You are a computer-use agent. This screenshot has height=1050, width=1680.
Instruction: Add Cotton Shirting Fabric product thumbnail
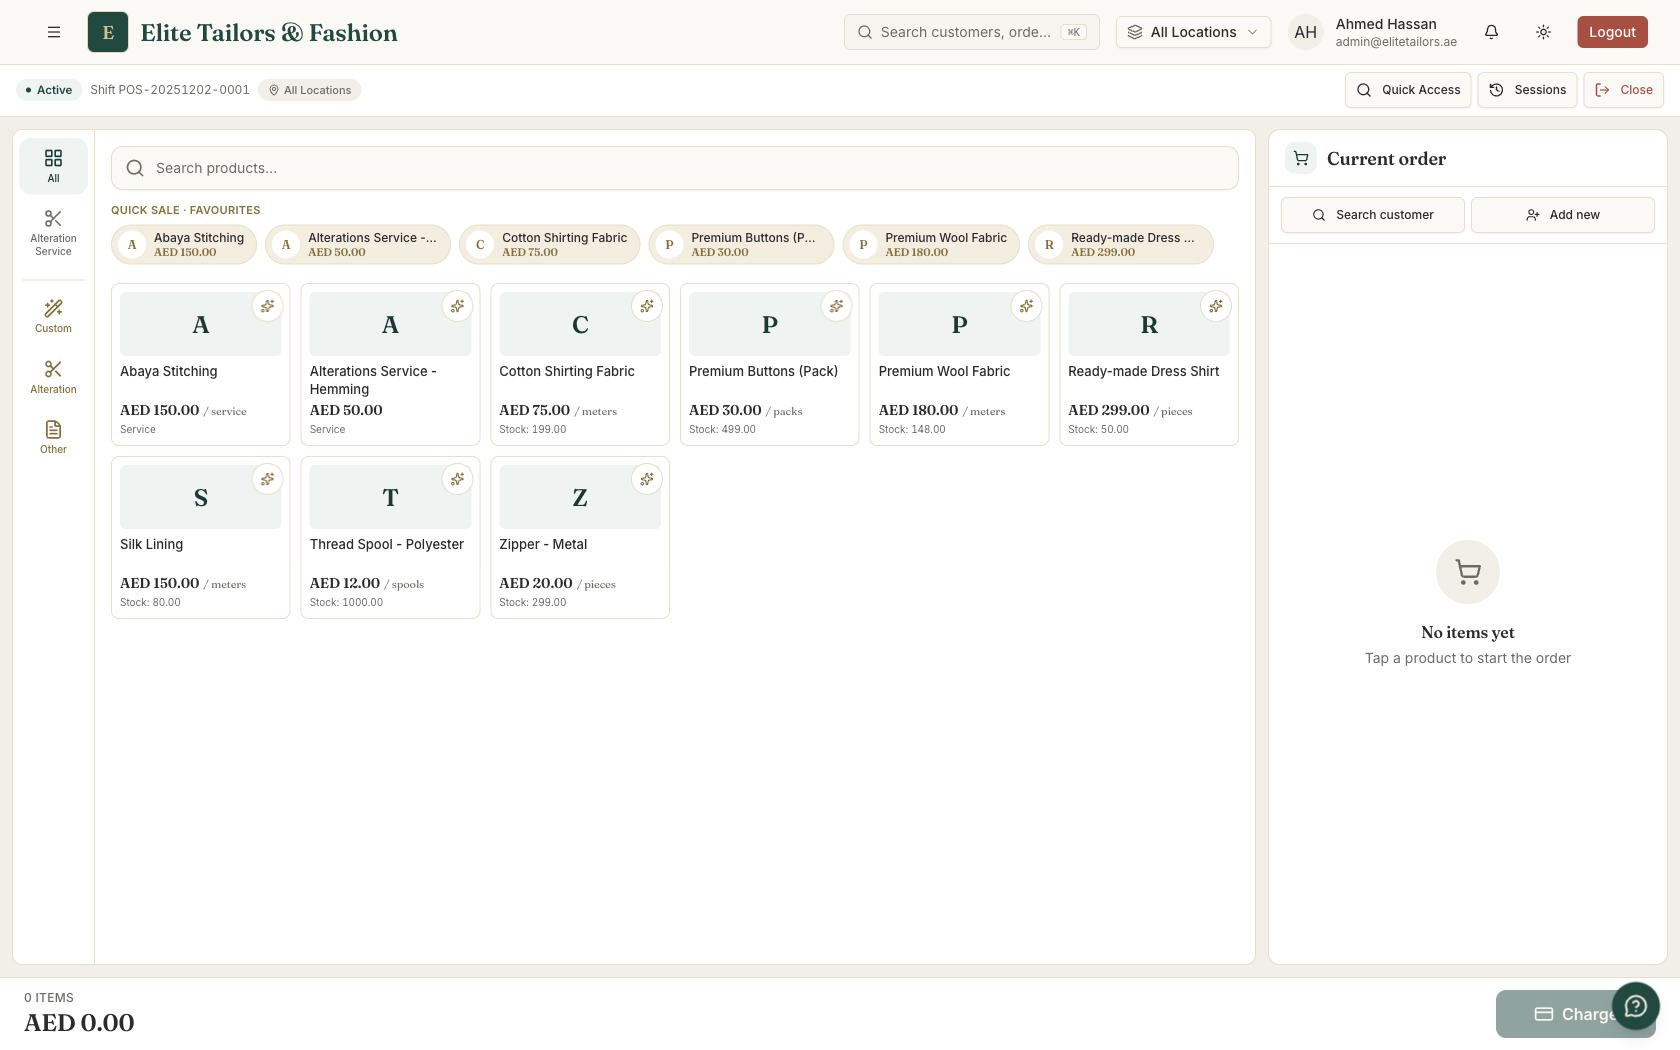click(x=580, y=324)
